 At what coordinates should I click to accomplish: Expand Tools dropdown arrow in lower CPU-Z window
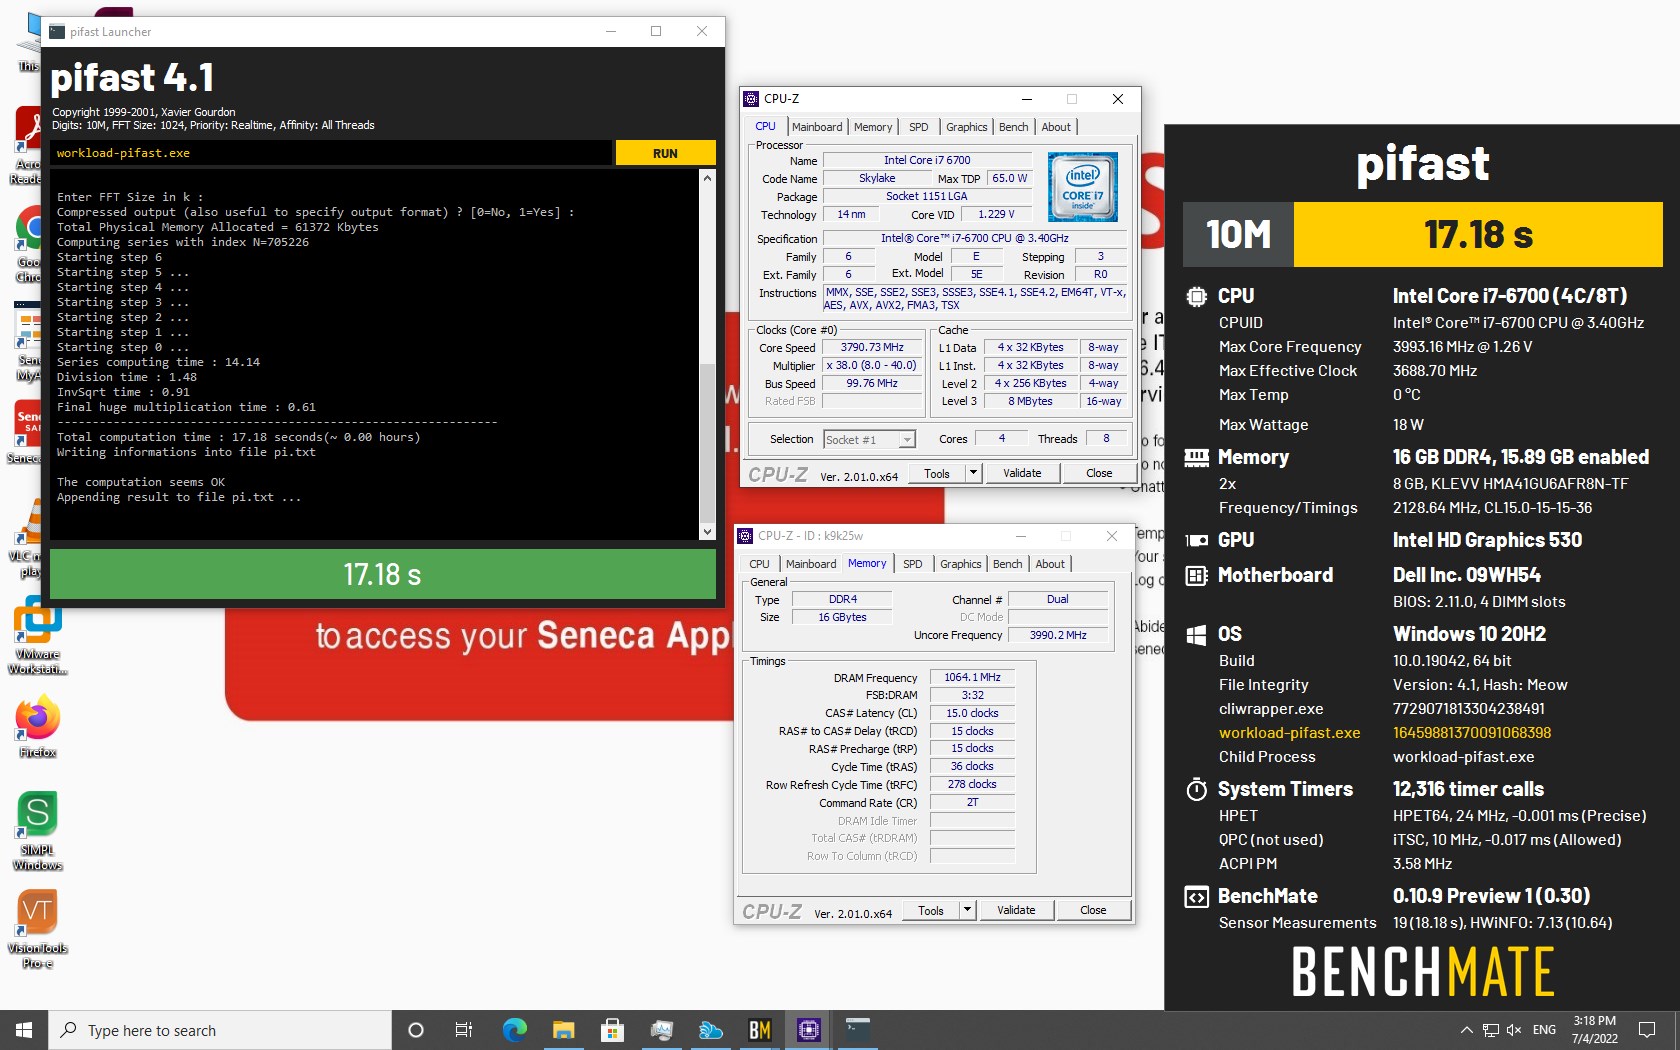click(x=967, y=910)
